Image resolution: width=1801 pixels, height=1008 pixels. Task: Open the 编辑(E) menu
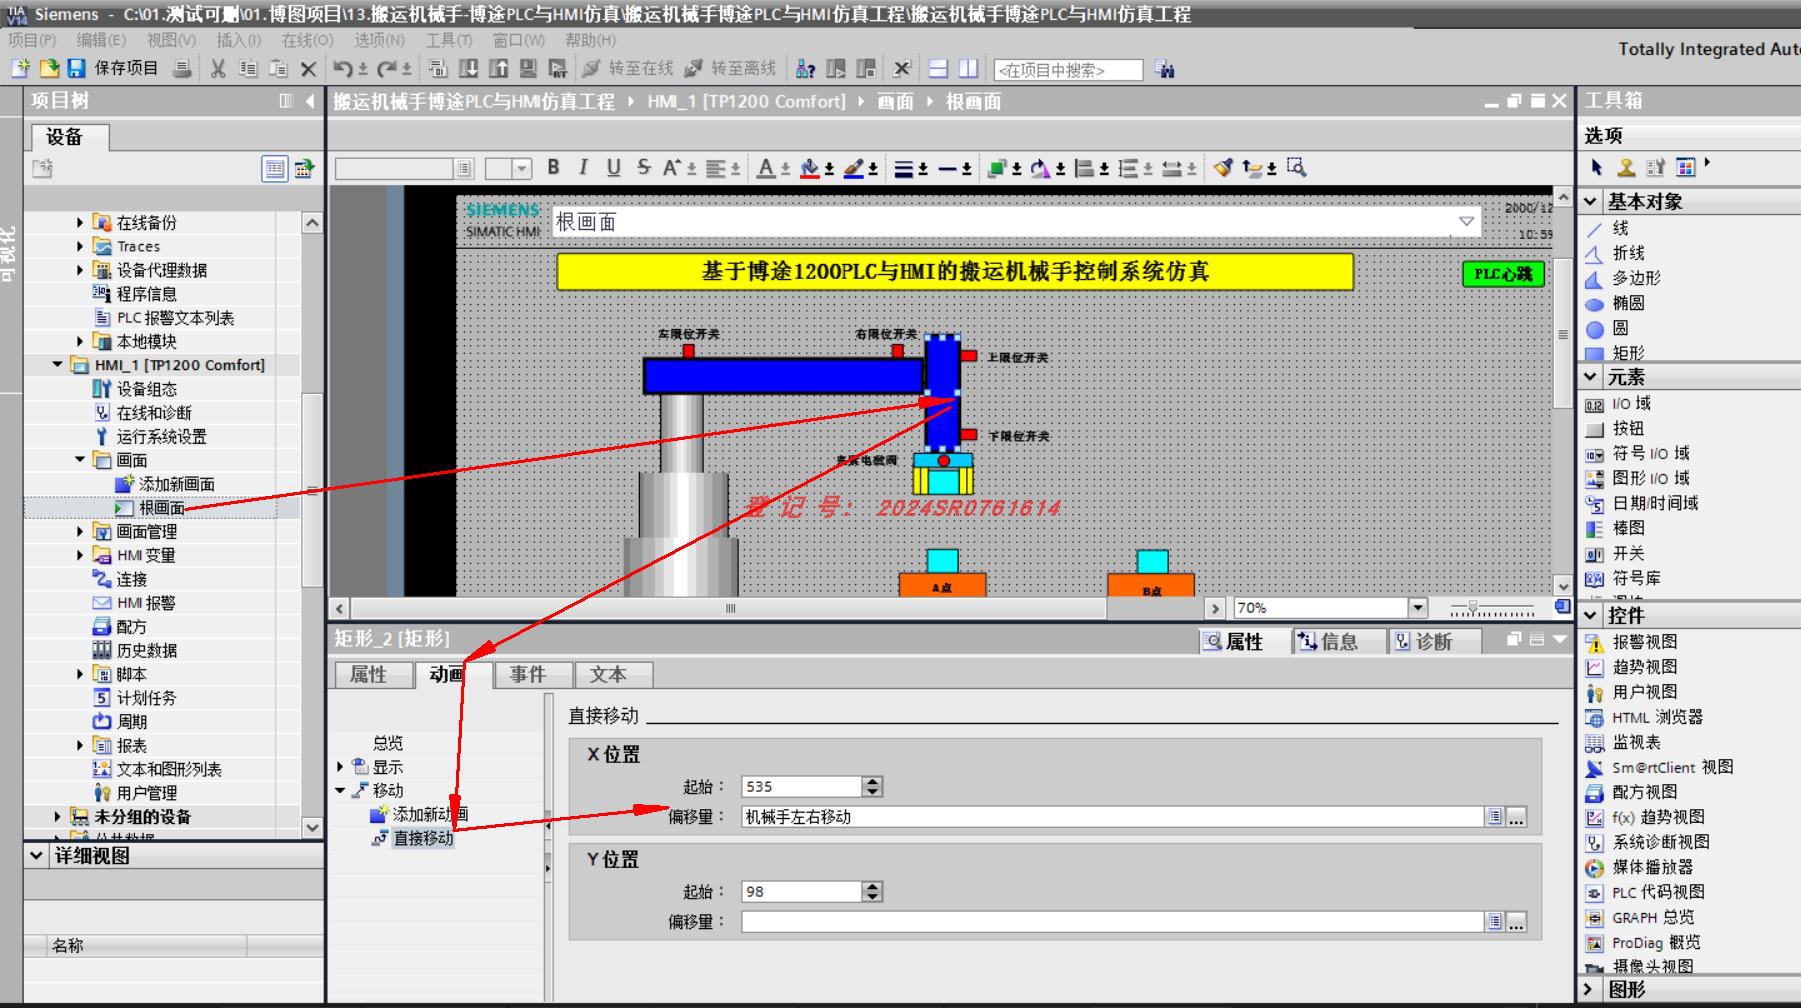[101, 40]
